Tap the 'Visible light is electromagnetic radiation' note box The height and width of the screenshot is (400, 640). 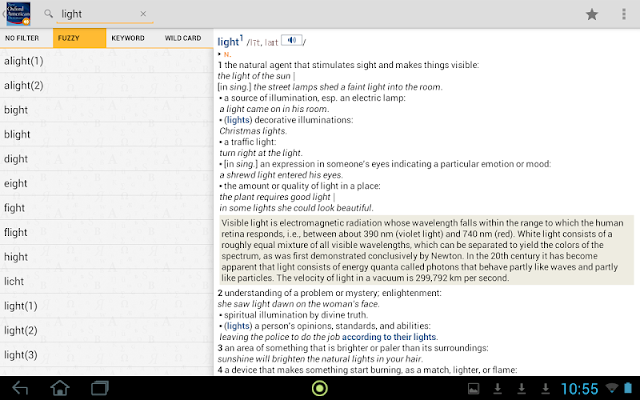click(x=427, y=250)
